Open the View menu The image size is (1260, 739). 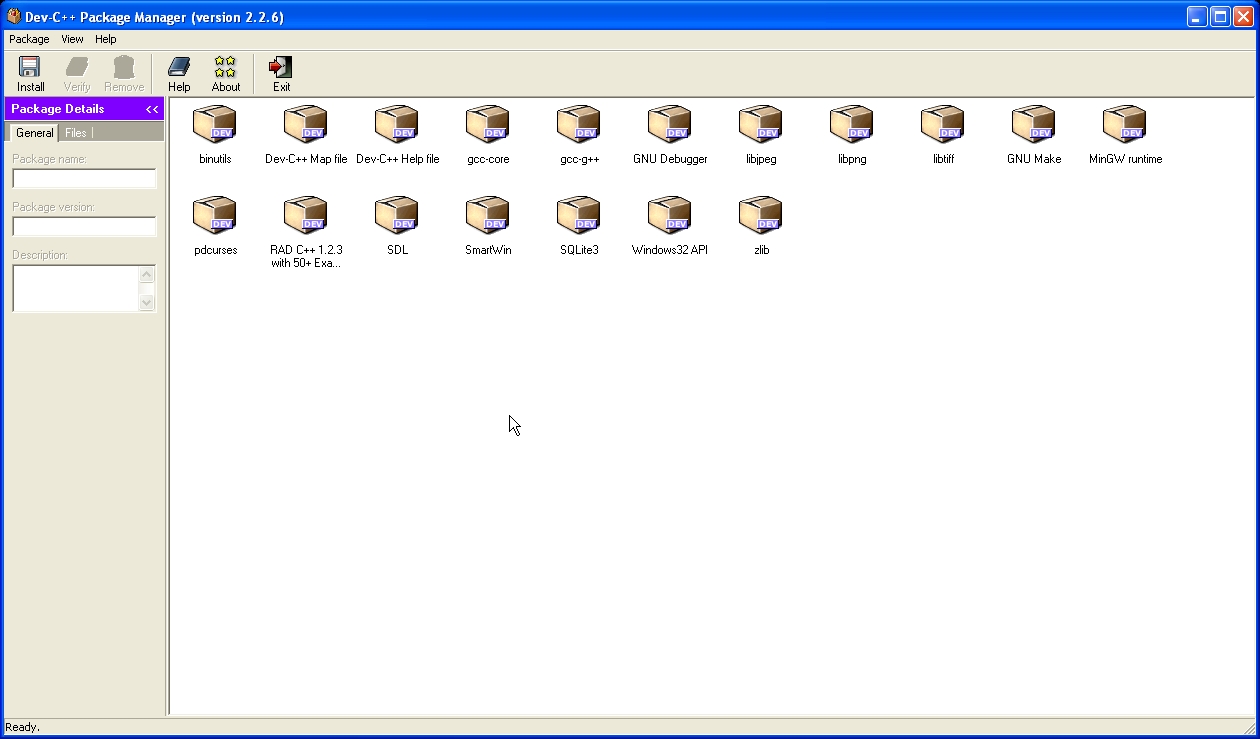(72, 39)
